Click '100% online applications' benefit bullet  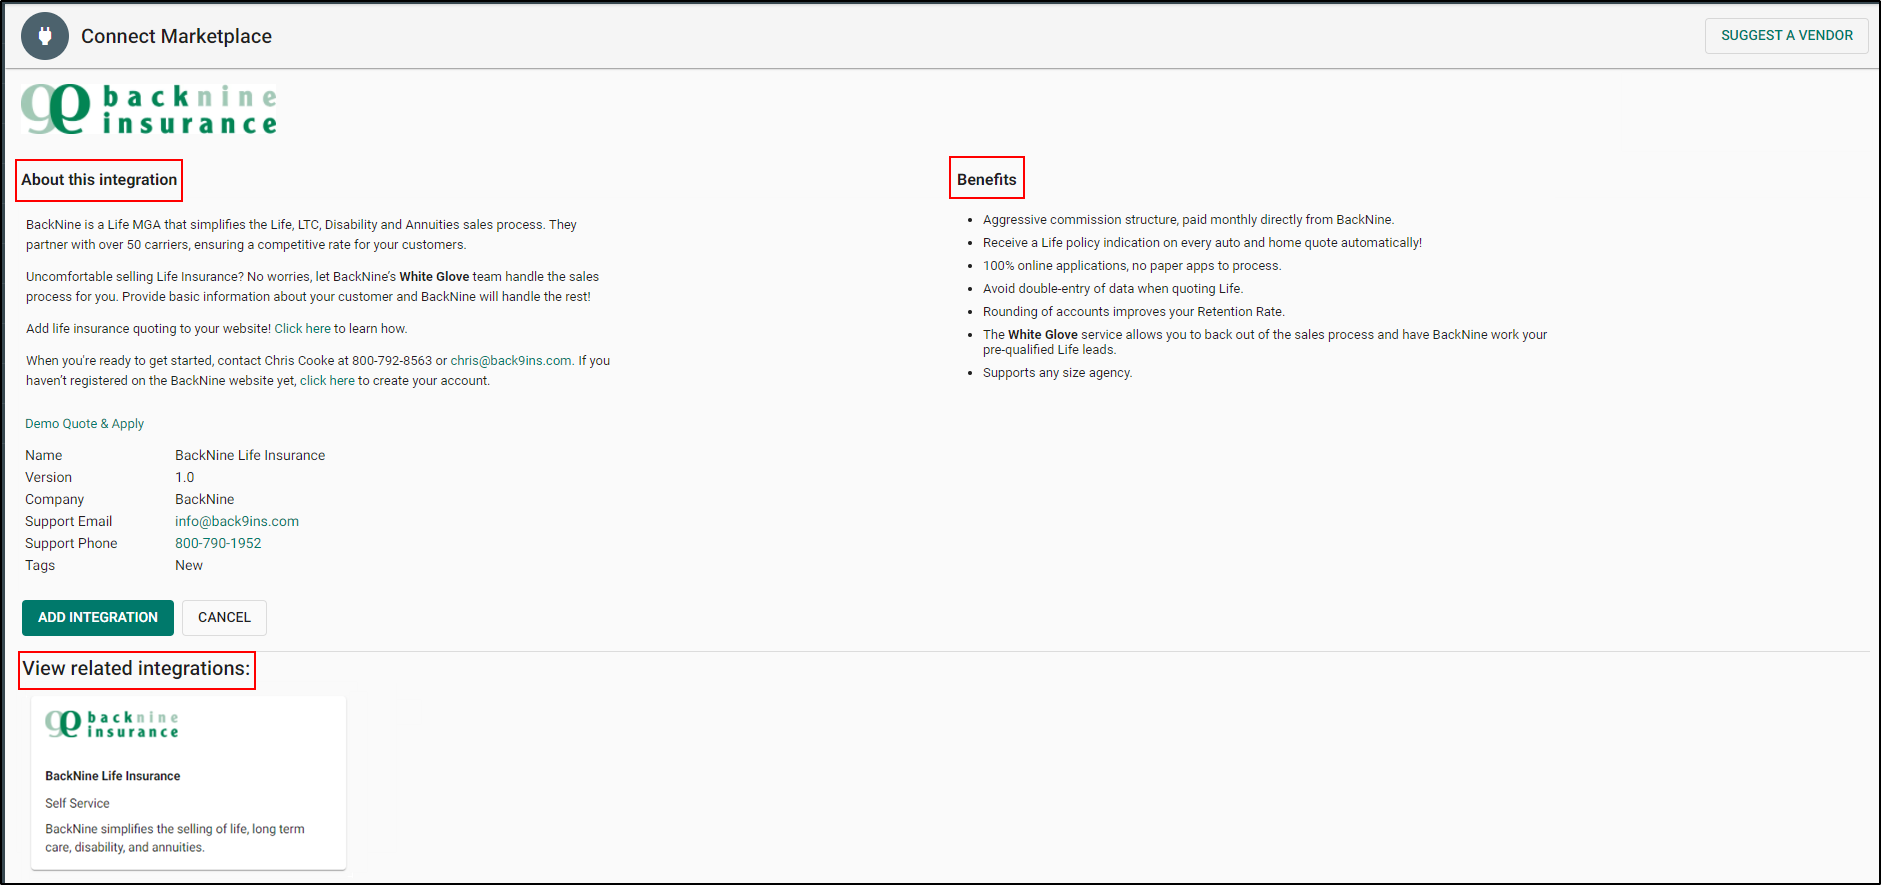(1132, 266)
